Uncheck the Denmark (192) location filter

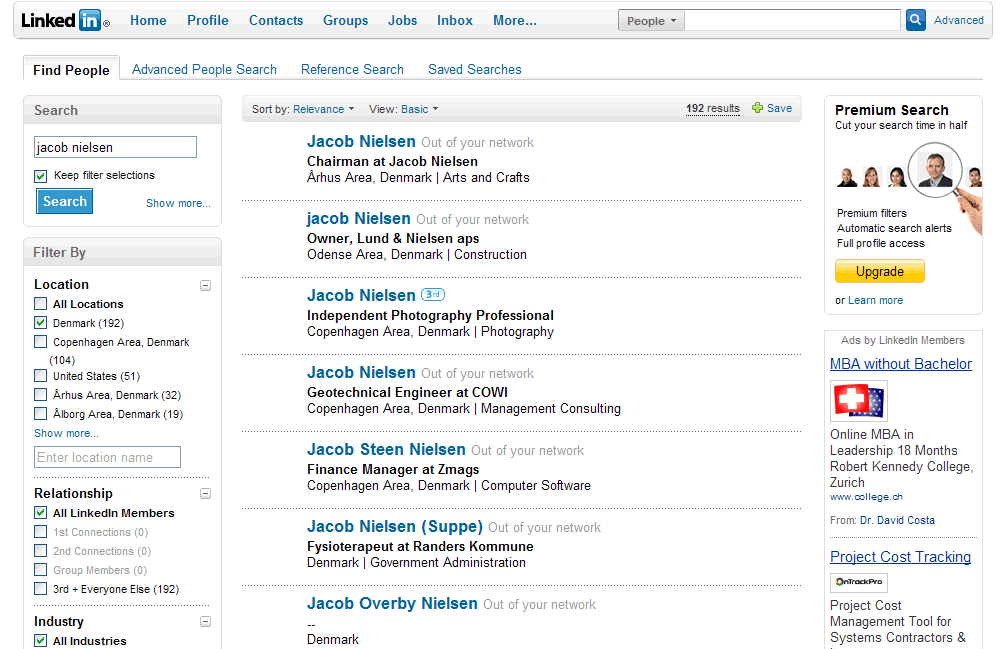(x=41, y=323)
